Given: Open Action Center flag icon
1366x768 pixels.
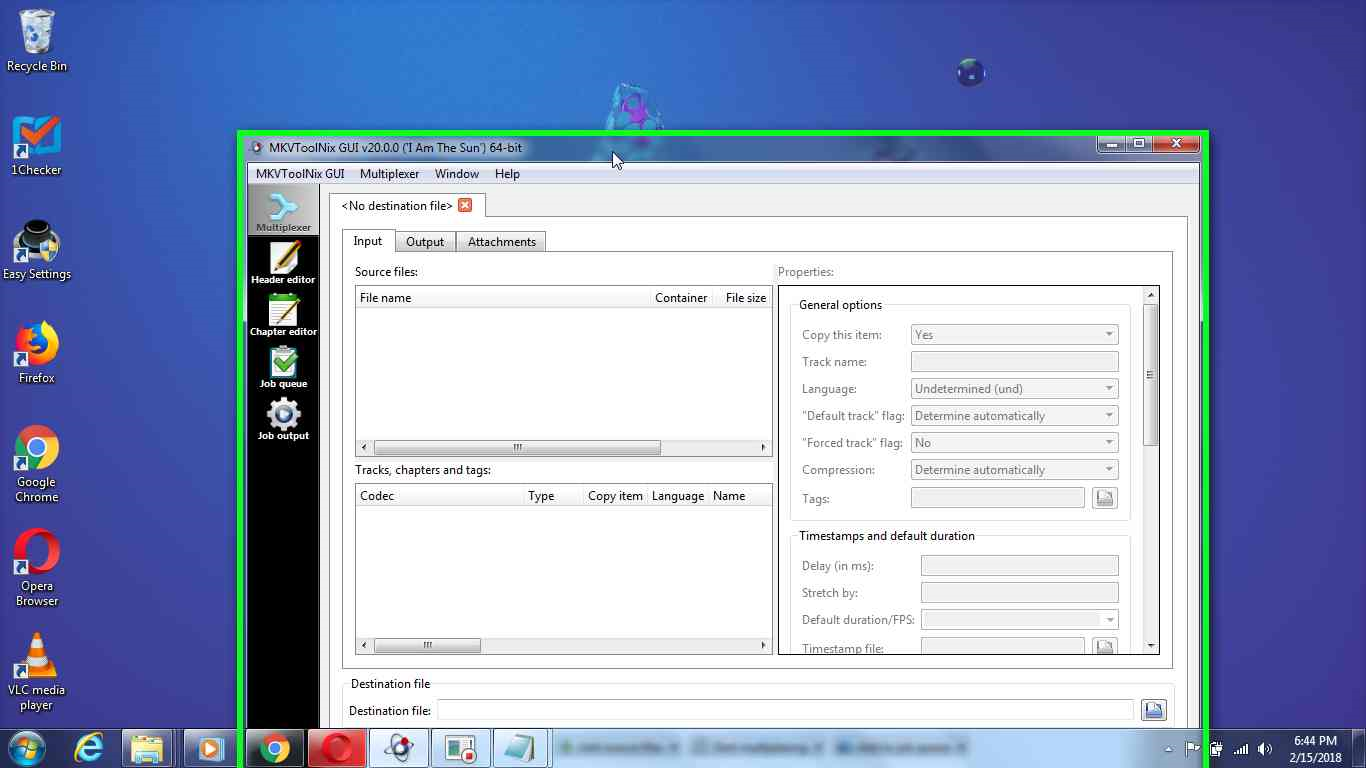Looking at the screenshot, I should (1192, 749).
